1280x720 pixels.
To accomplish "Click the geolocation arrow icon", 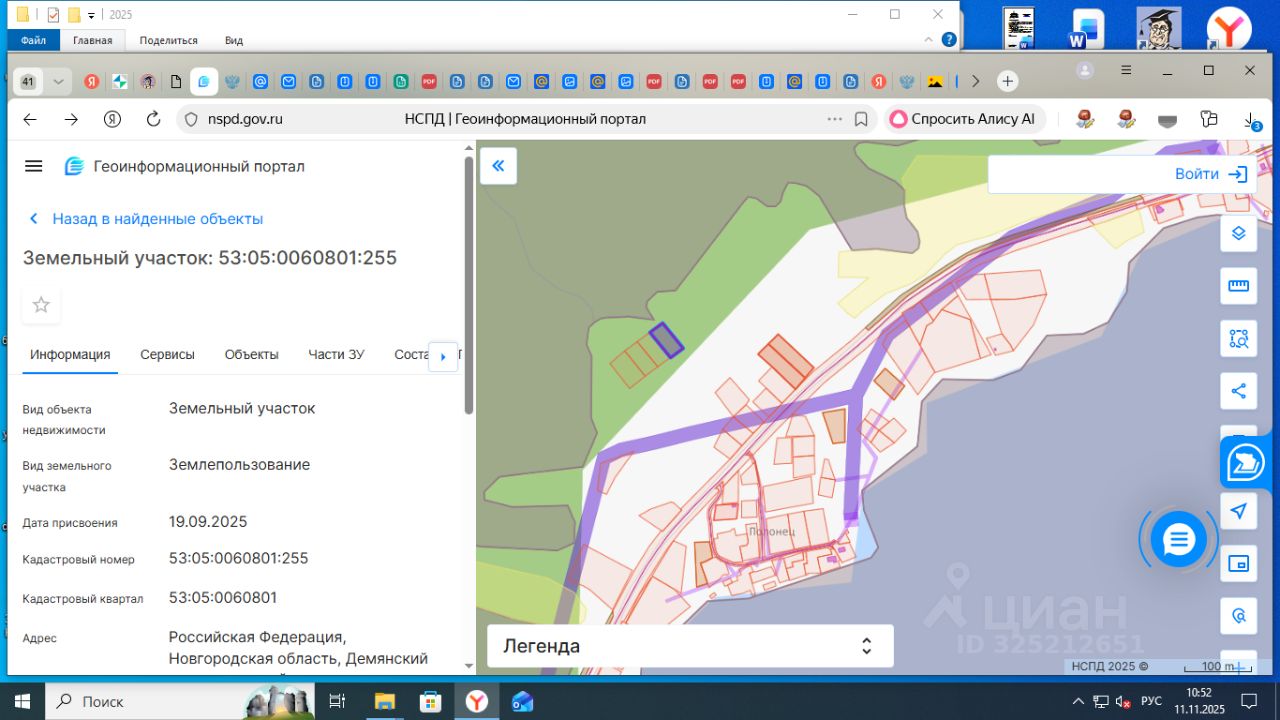I will tap(1238, 511).
